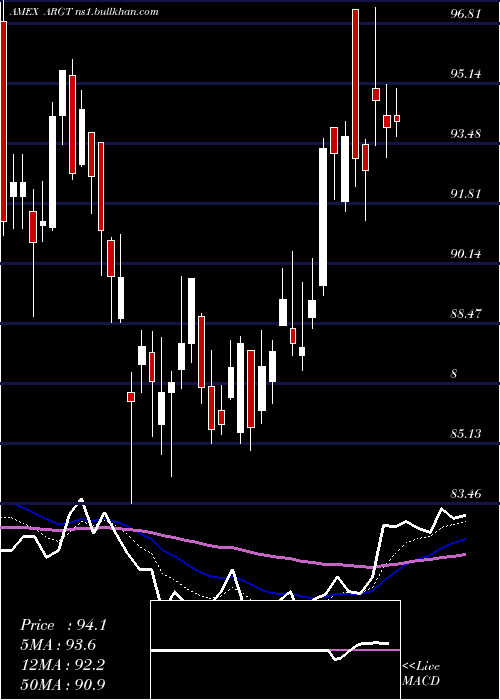Click the 50MA : 90.9 readout
Viewport: 500px width, 700px height.
point(62,684)
